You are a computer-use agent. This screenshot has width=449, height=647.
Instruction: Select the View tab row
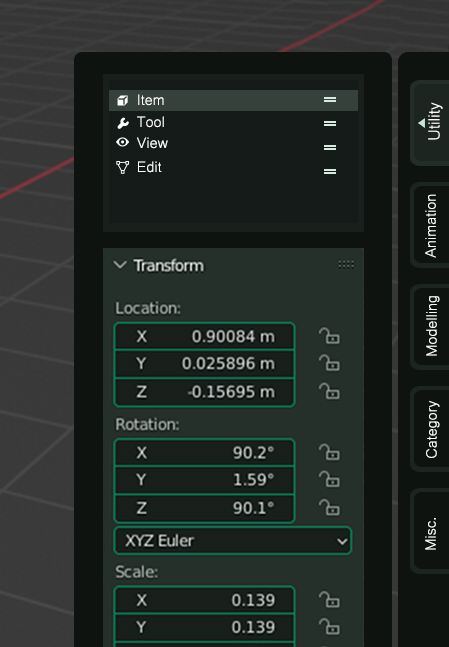coord(233,144)
